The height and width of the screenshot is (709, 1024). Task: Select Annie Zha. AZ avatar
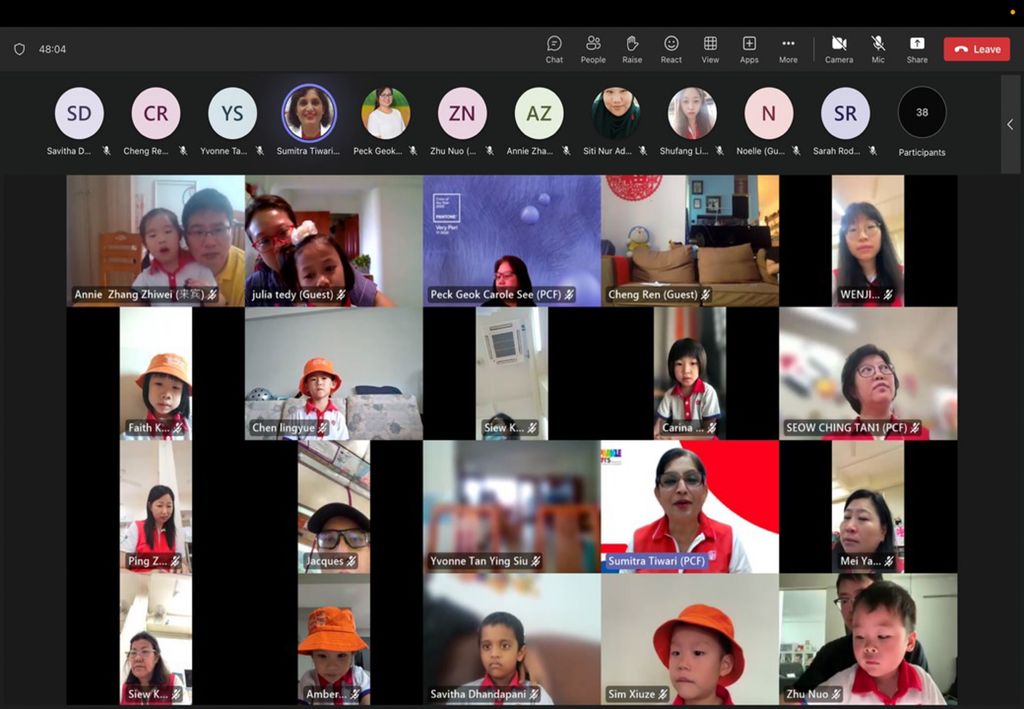click(539, 113)
